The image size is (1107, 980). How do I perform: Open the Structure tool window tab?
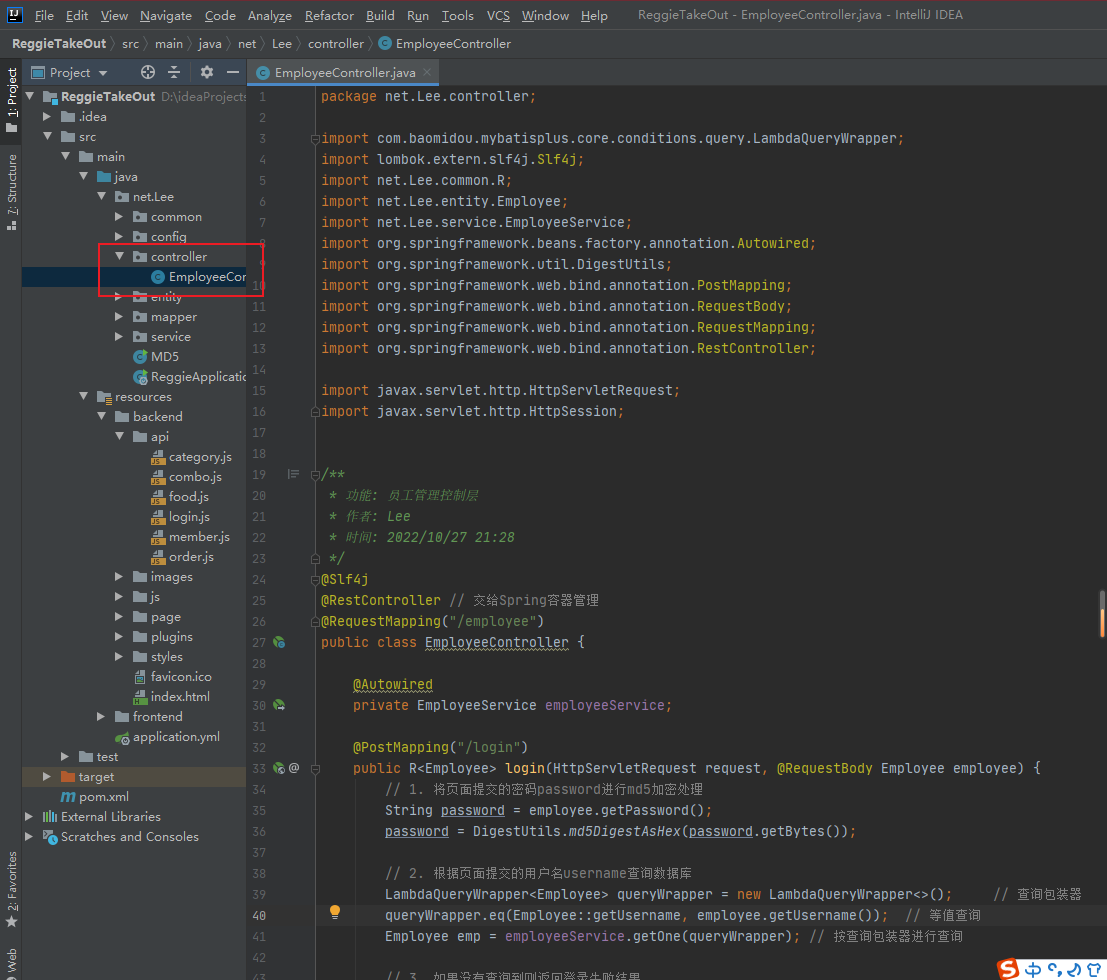point(11,192)
